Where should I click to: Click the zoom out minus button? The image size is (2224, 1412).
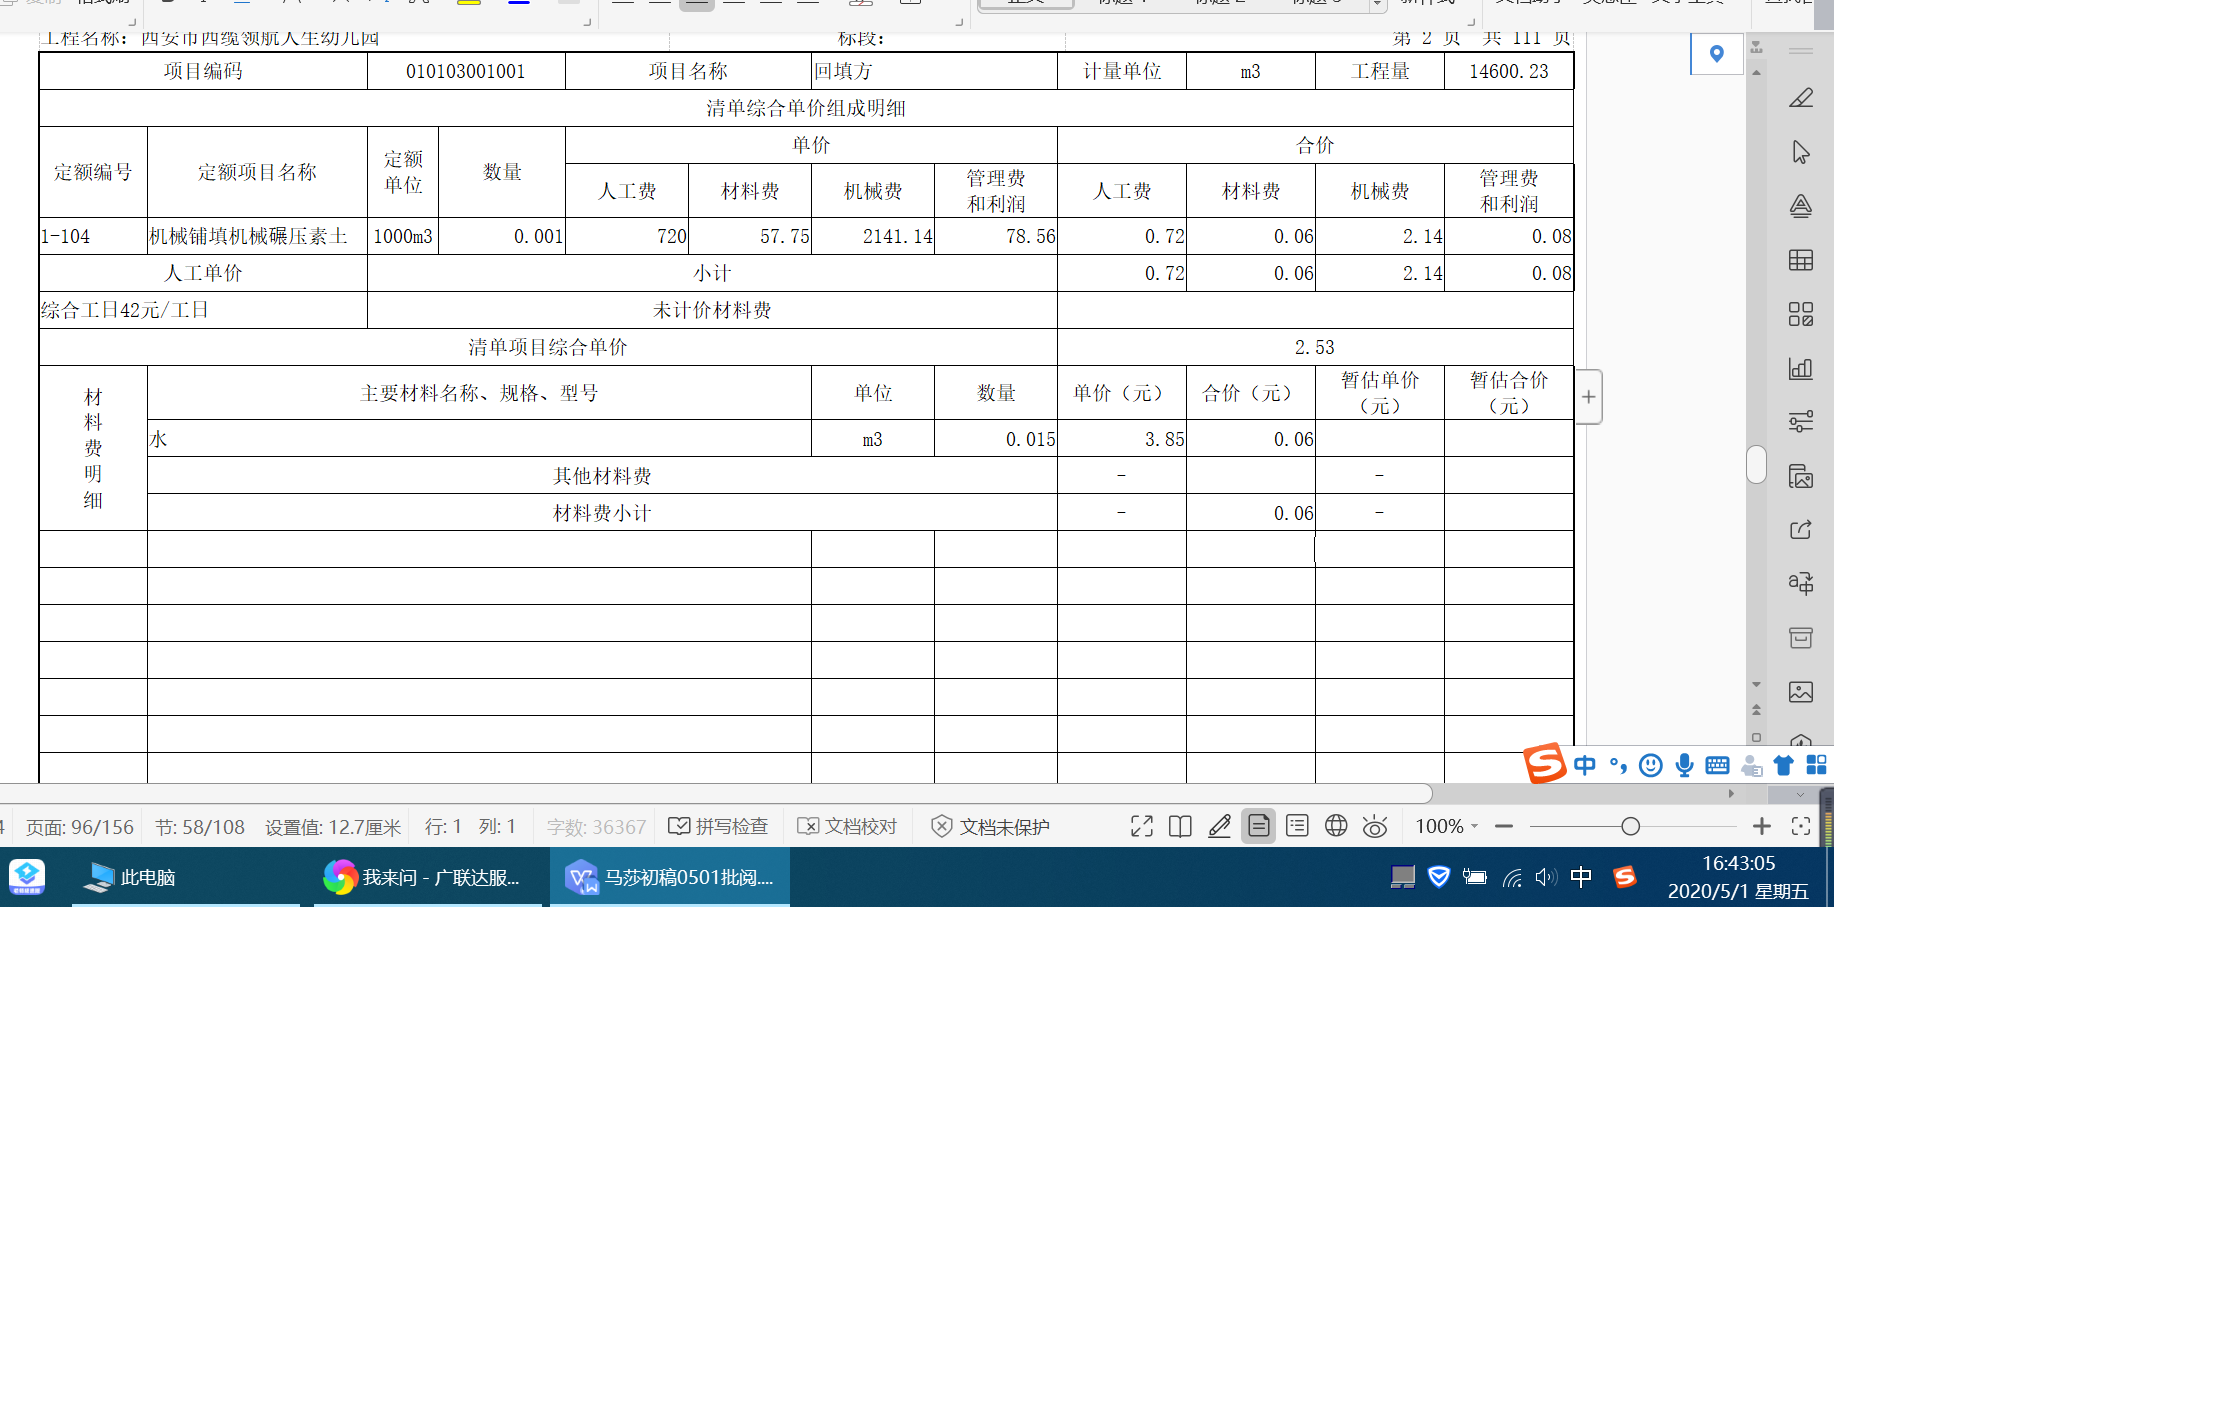[1503, 826]
